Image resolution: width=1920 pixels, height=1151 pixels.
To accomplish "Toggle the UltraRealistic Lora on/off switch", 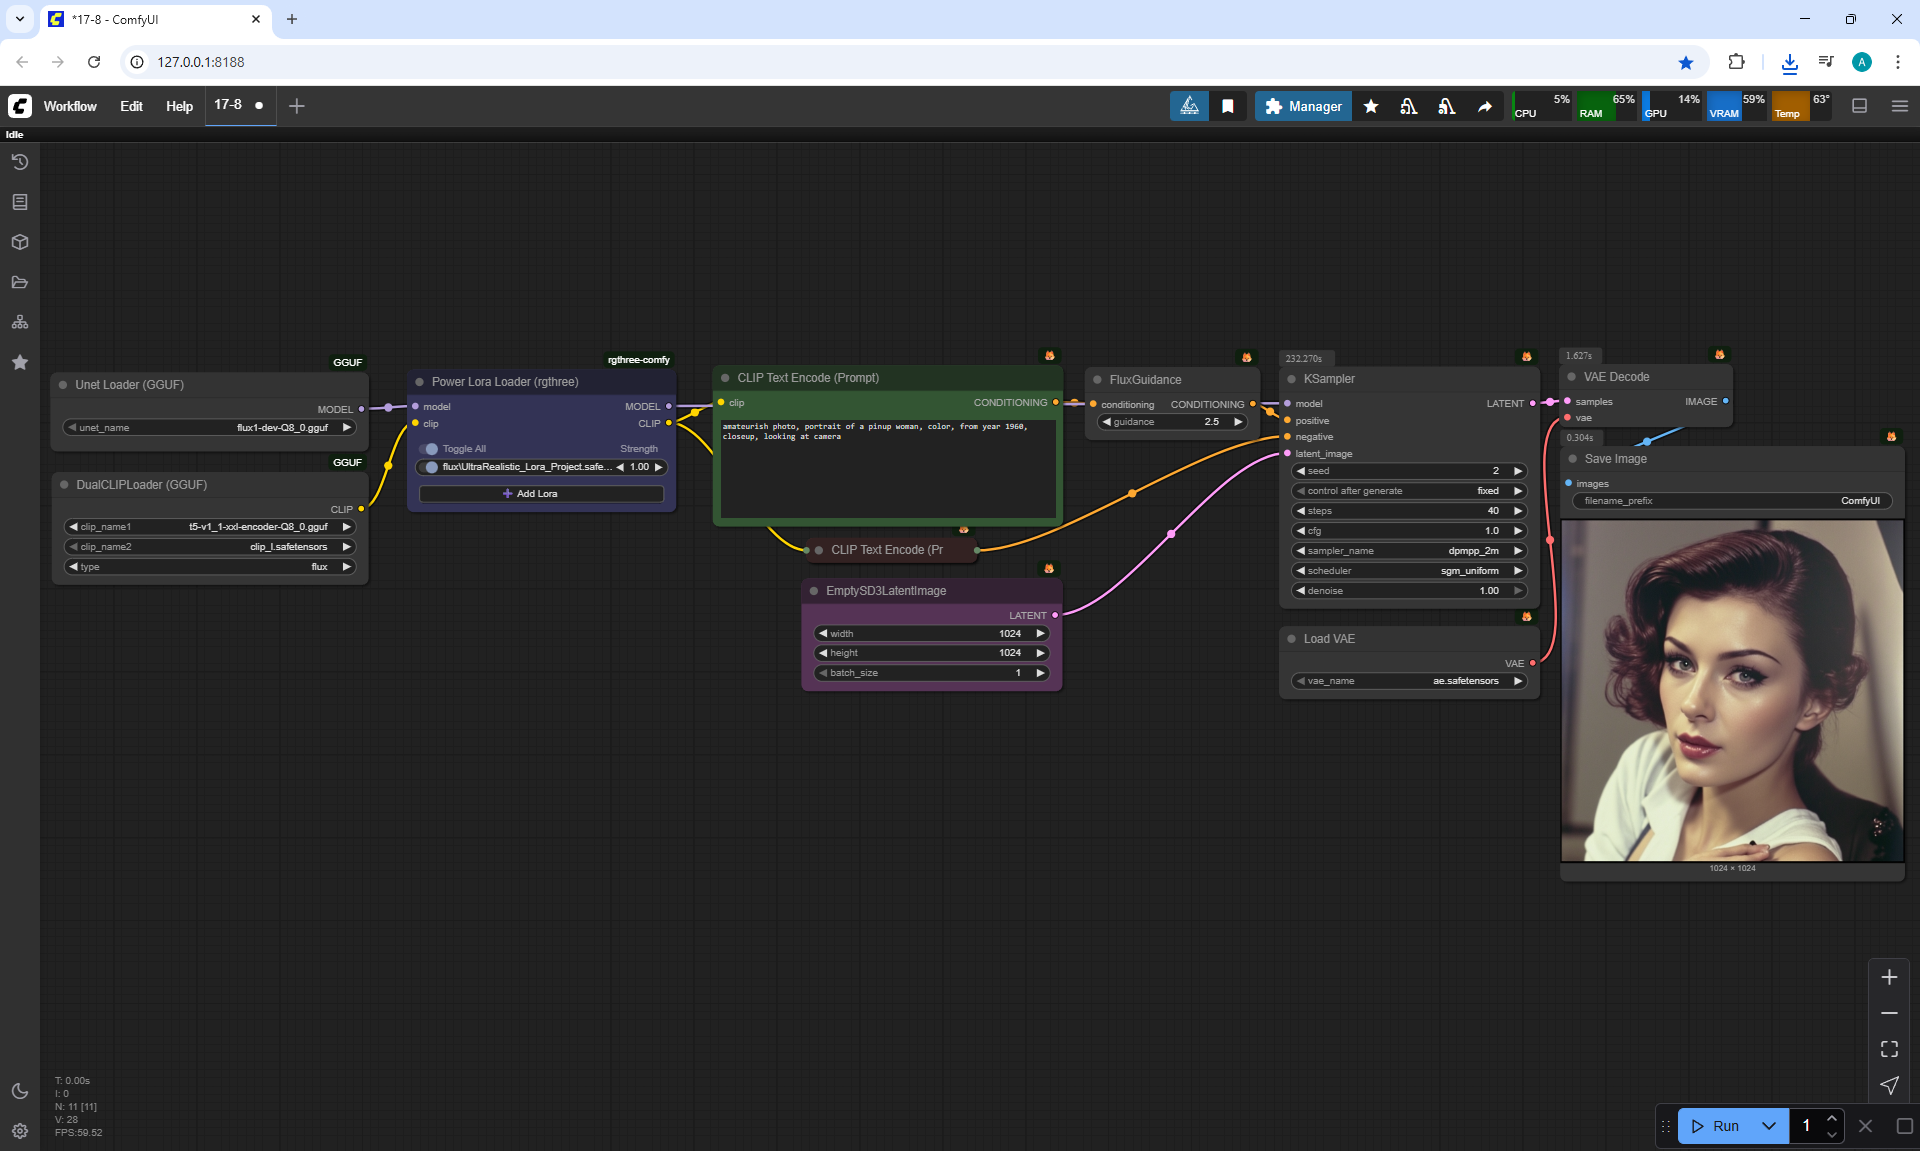I will [431, 467].
